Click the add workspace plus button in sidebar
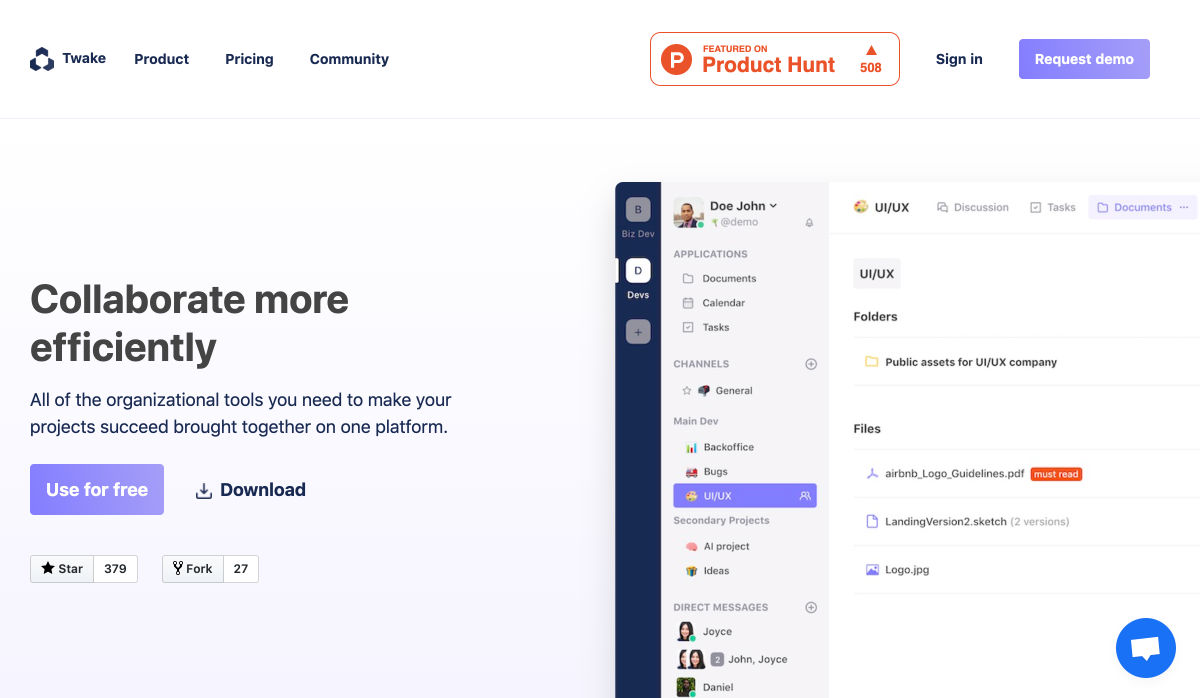 tap(638, 332)
